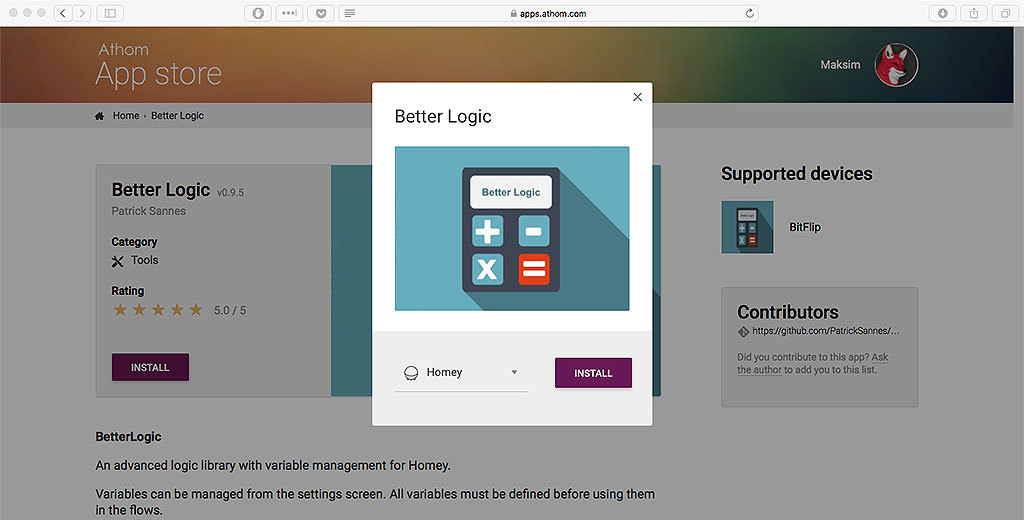
Task: Click the INSTALL button on app card
Action: point(150,367)
